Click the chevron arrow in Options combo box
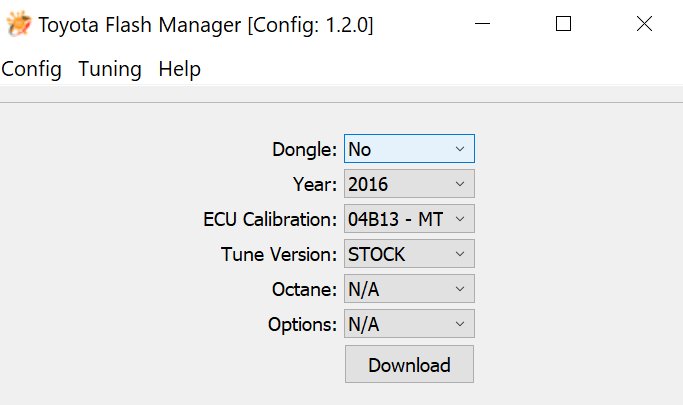683x405 pixels. pos(460,324)
